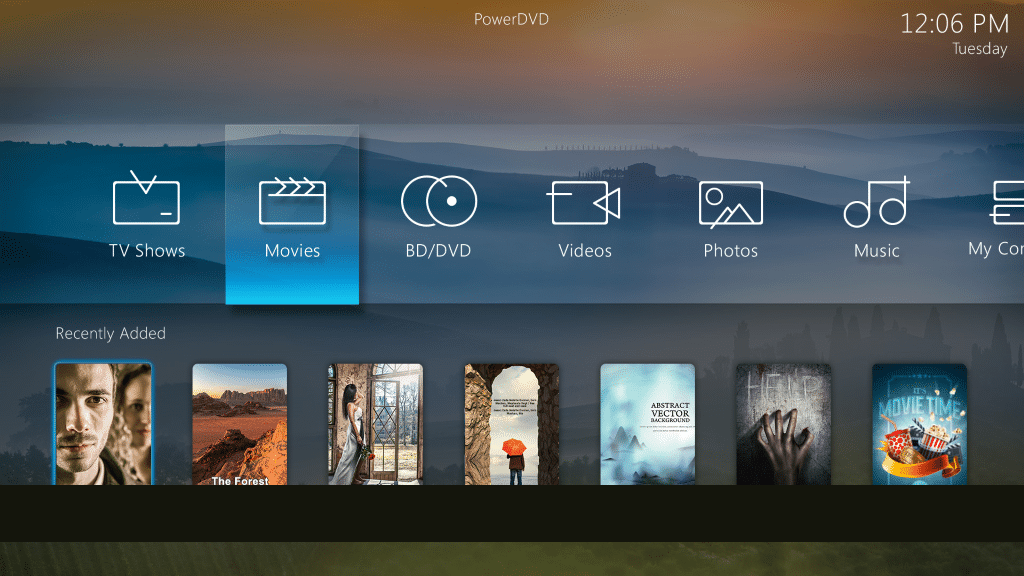The width and height of the screenshot is (1024, 576).
Task: Click the "BD/DVD" text label
Action: coord(438,251)
